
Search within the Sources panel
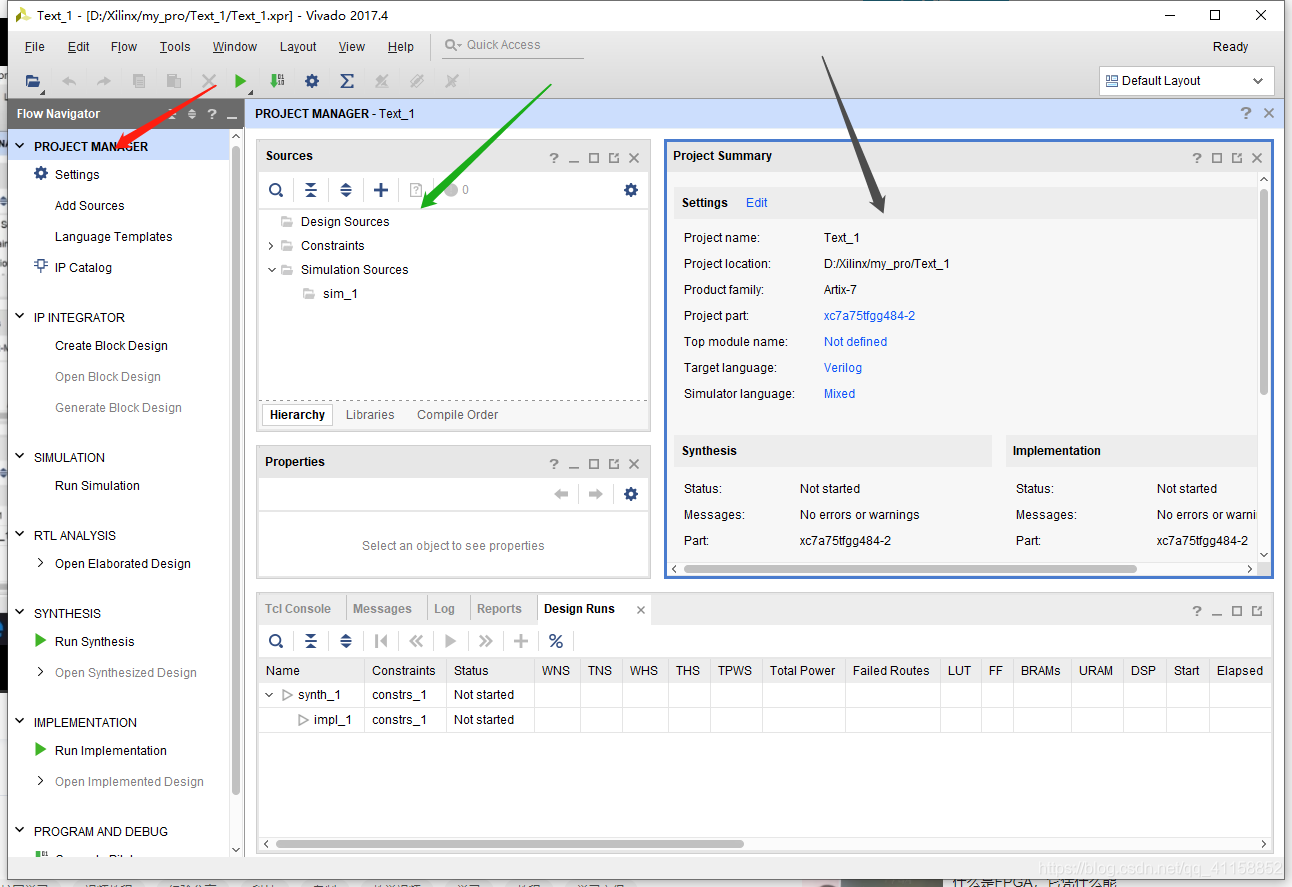tap(276, 190)
